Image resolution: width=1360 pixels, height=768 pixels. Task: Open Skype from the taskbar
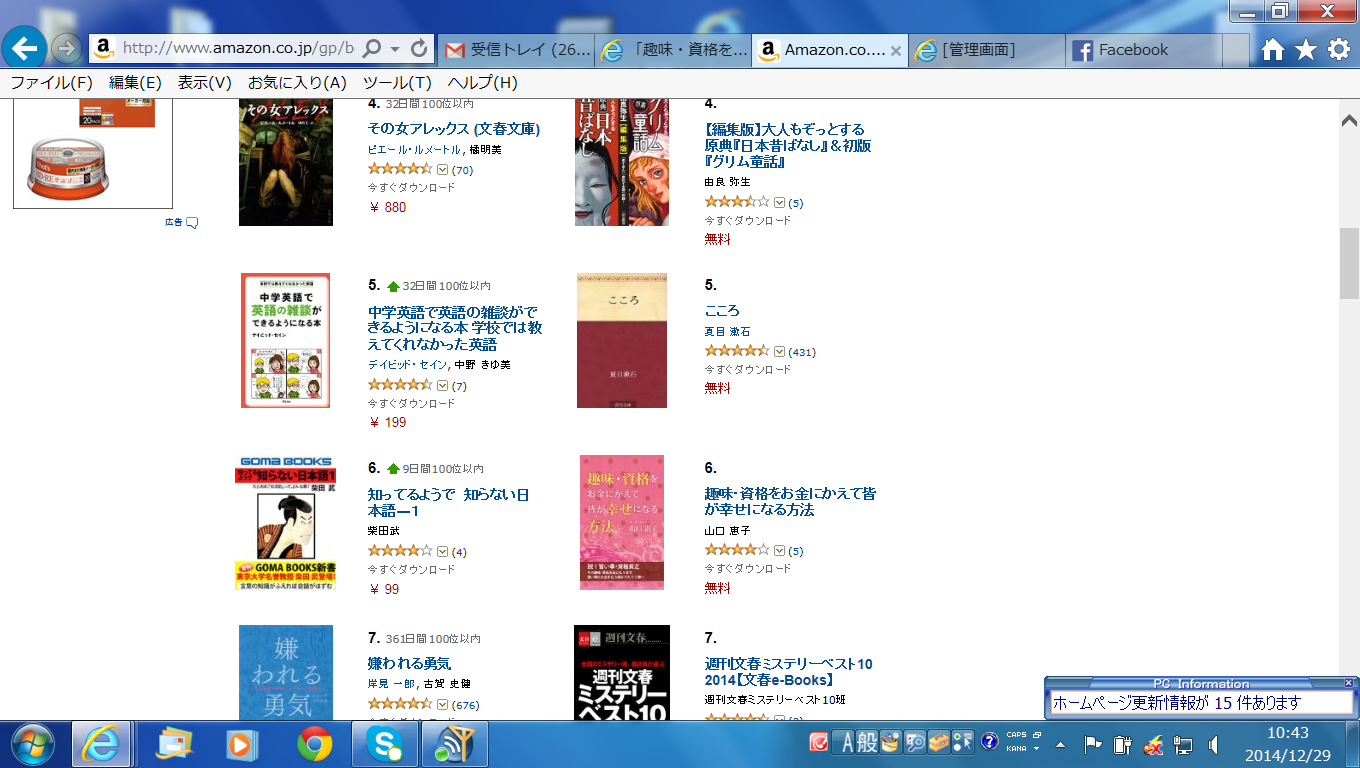pos(384,744)
